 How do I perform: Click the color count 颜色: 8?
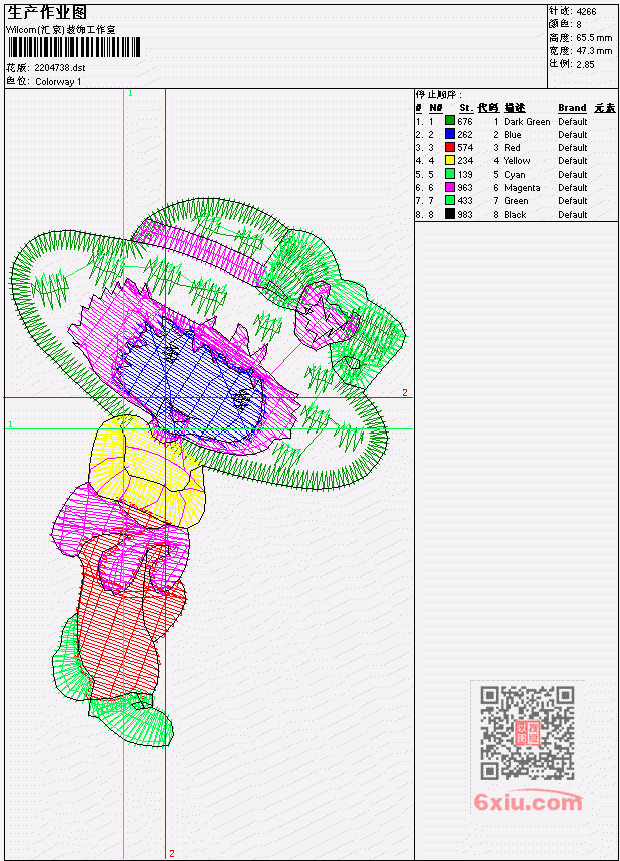click(x=565, y=24)
